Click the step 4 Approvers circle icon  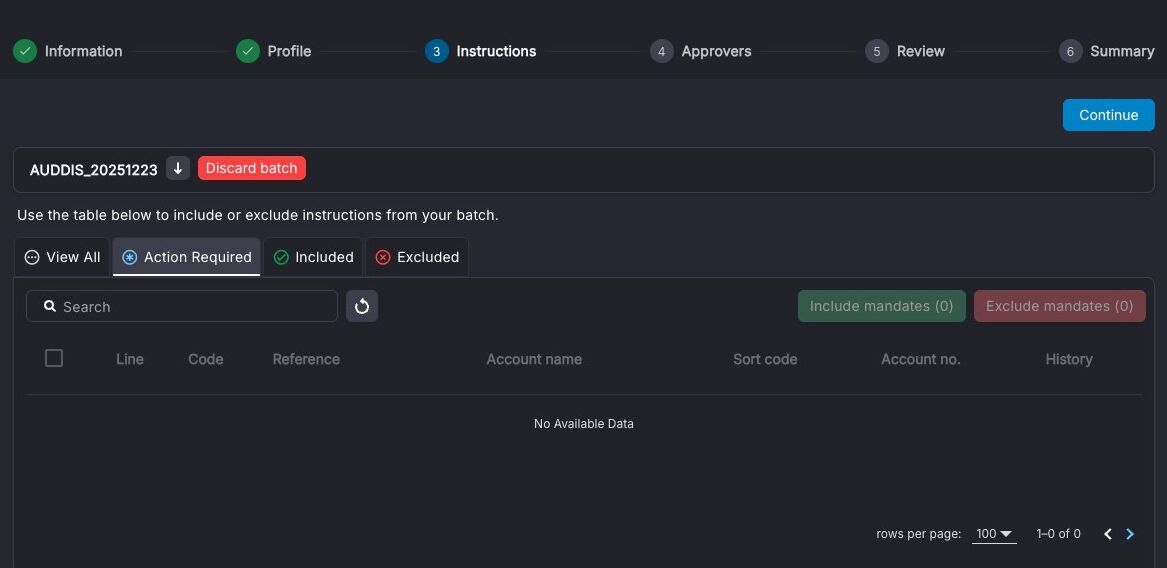click(662, 51)
